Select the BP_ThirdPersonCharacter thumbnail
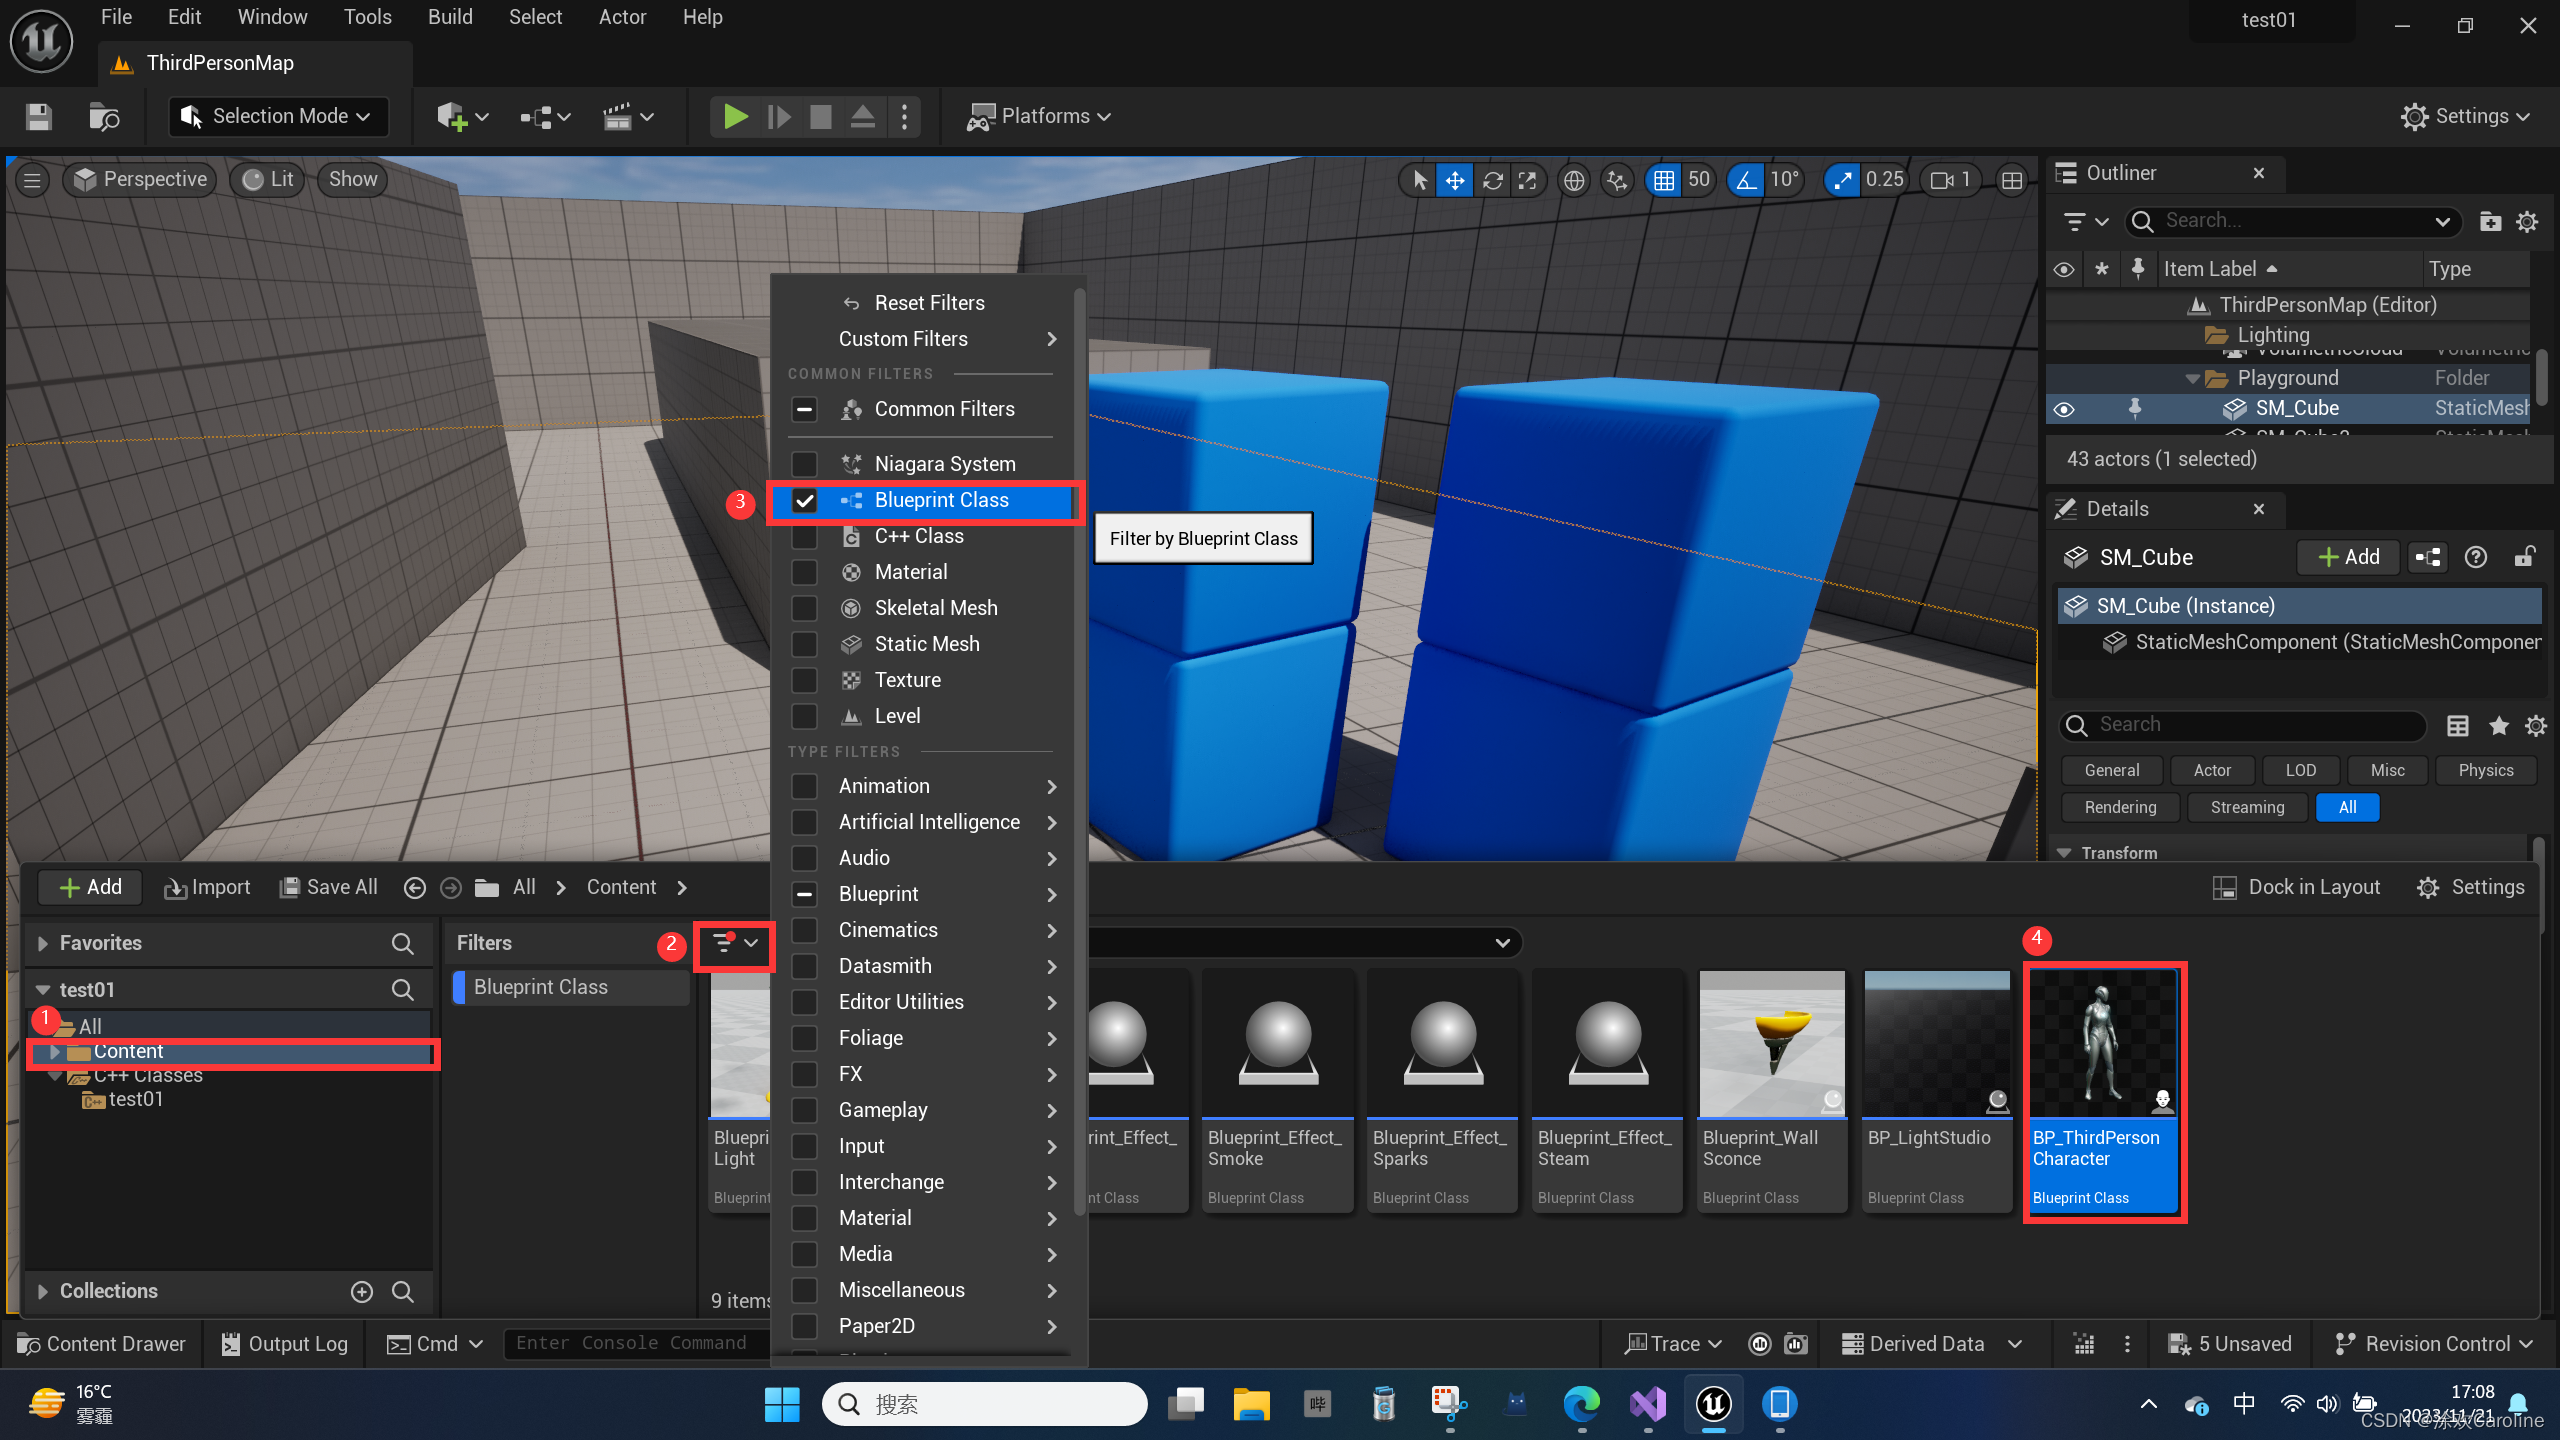This screenshot has height=1440, width=2560. point(2104,1045)
